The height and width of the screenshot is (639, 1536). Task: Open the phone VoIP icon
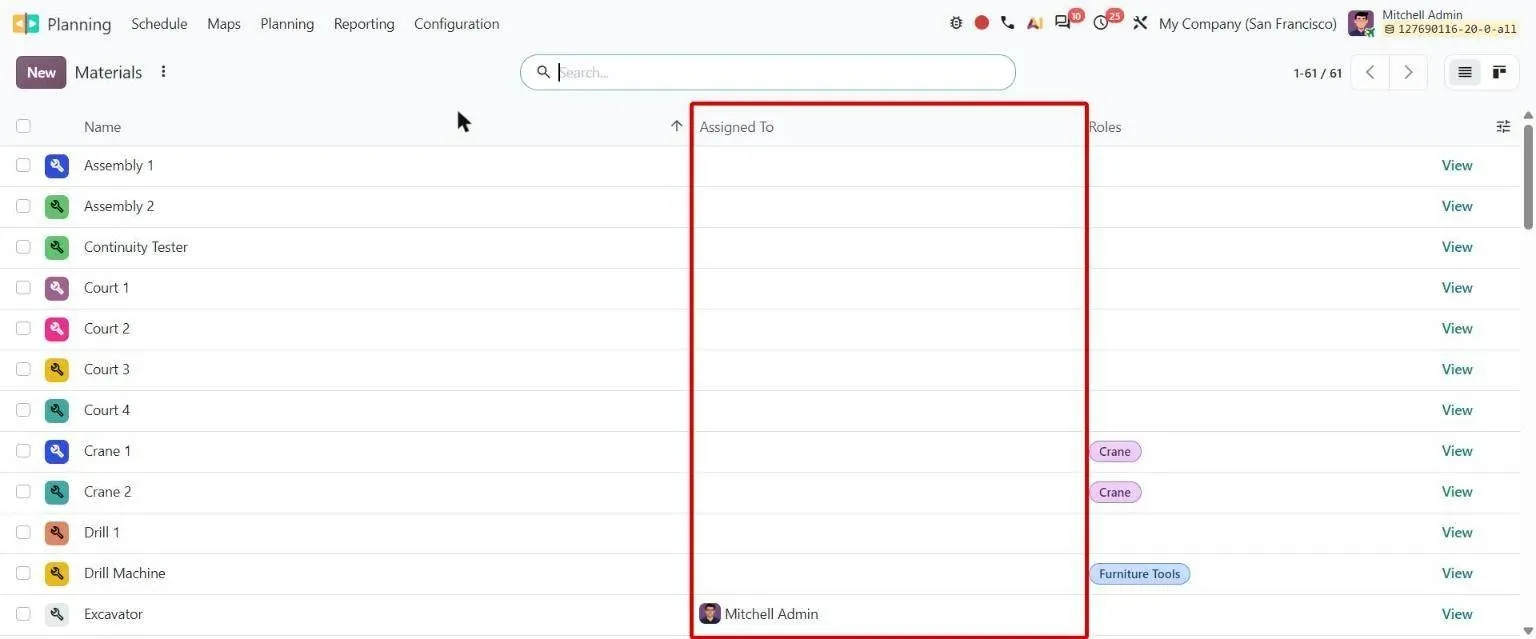pos(1007,23)
